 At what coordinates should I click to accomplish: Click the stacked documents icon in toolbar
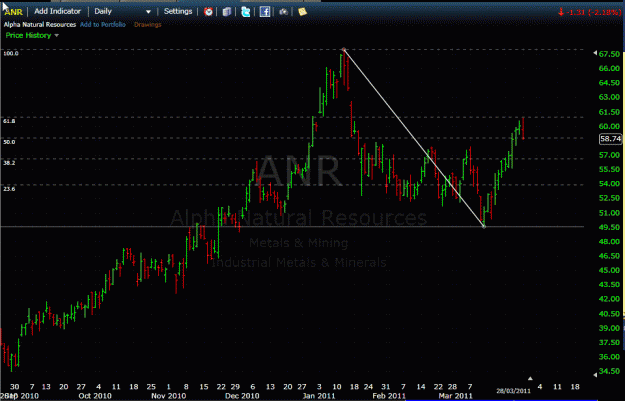point(227,12)
